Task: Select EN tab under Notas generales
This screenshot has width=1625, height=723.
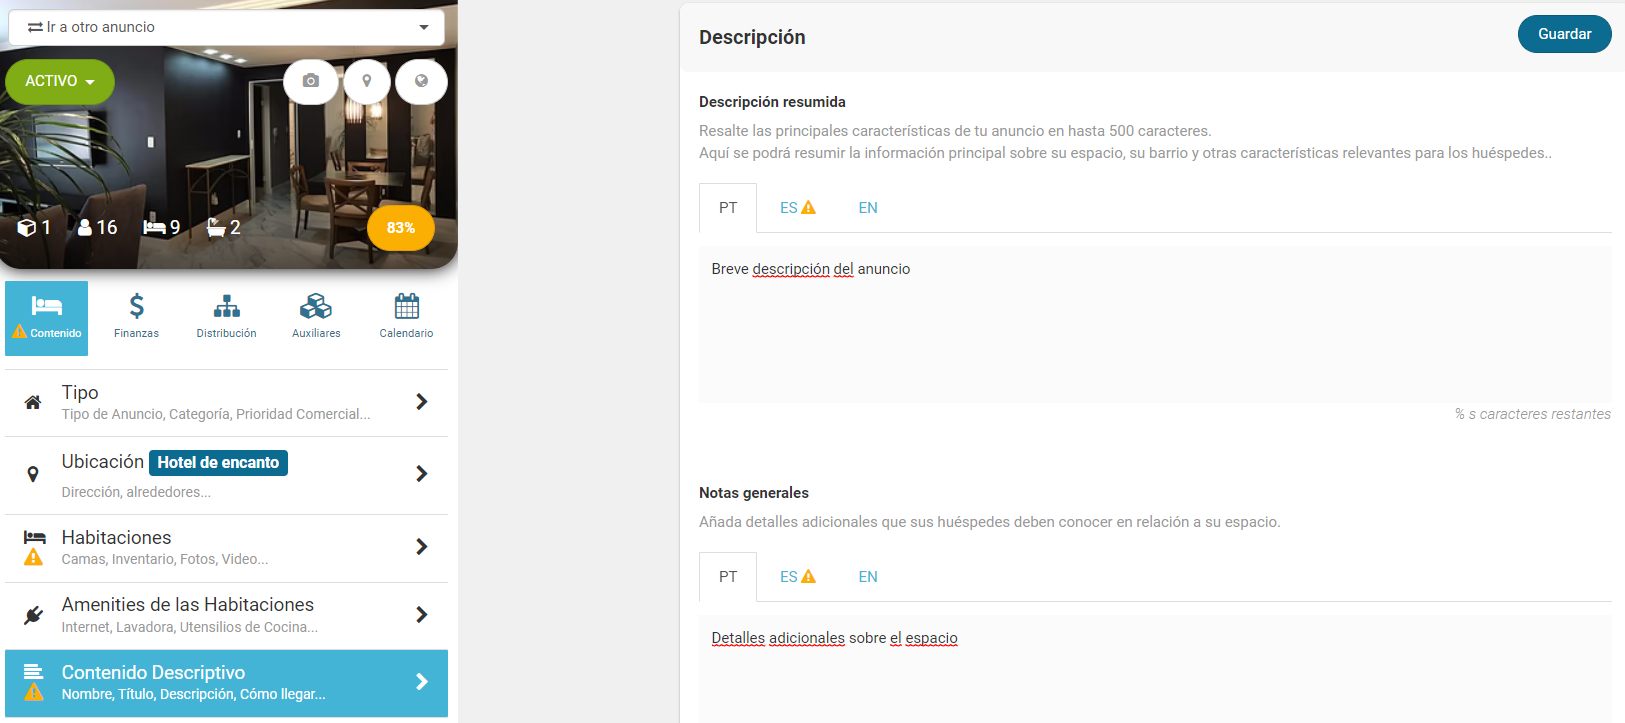Action: (868, 577)
